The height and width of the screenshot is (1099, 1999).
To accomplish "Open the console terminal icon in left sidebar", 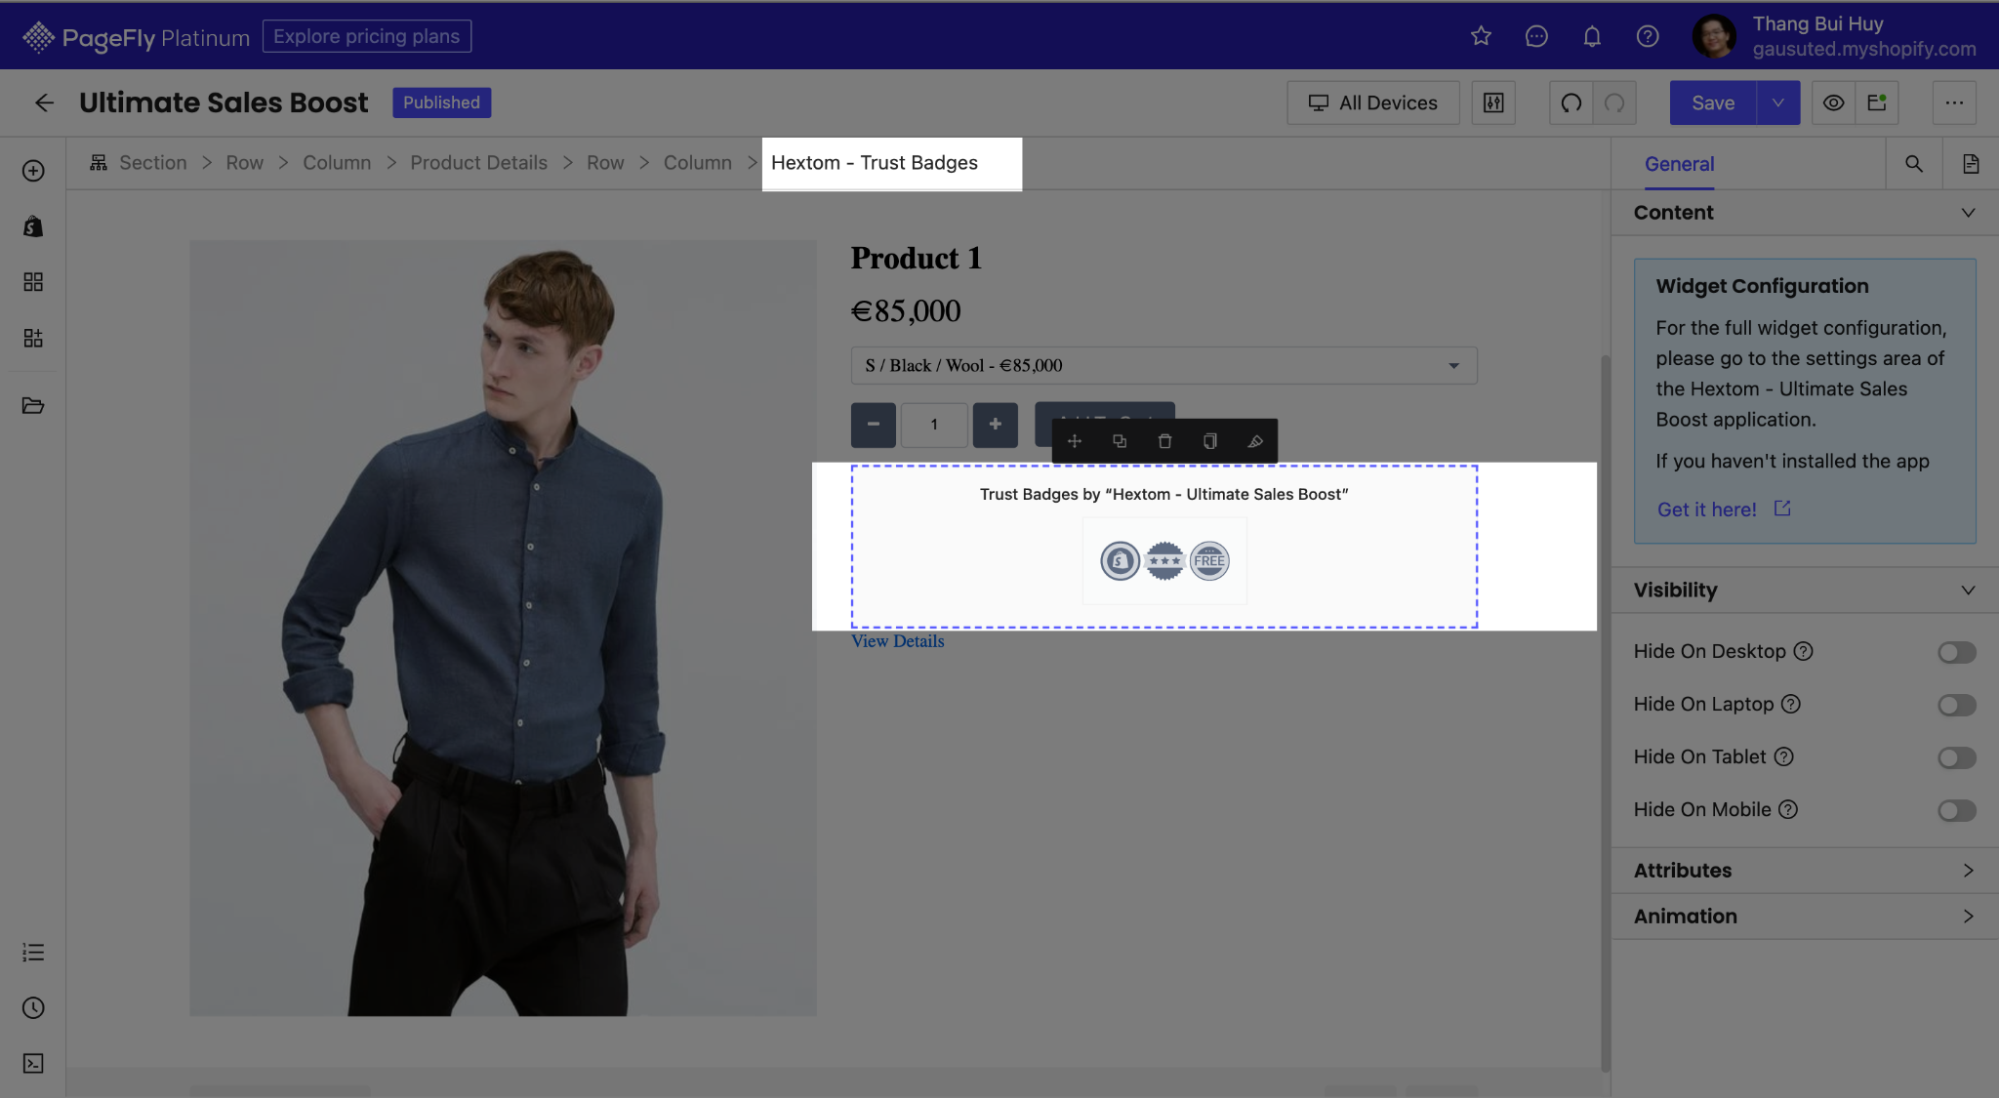I will click(33, 1063).
